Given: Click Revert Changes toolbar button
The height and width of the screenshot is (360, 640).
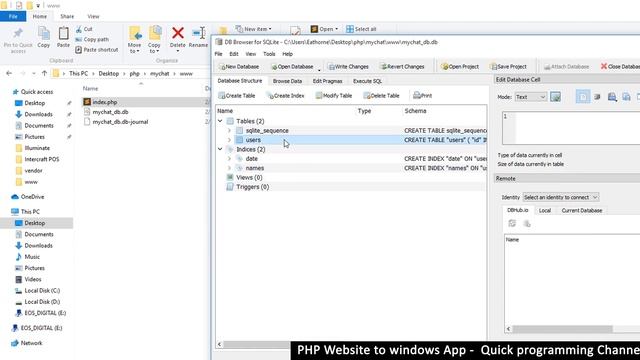Looking at the screenshot, I should [402, 67].
